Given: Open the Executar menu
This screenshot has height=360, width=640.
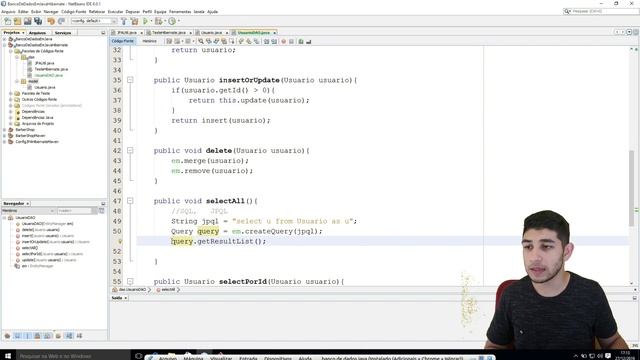Looking at the screenshot, I should point(115,12).
